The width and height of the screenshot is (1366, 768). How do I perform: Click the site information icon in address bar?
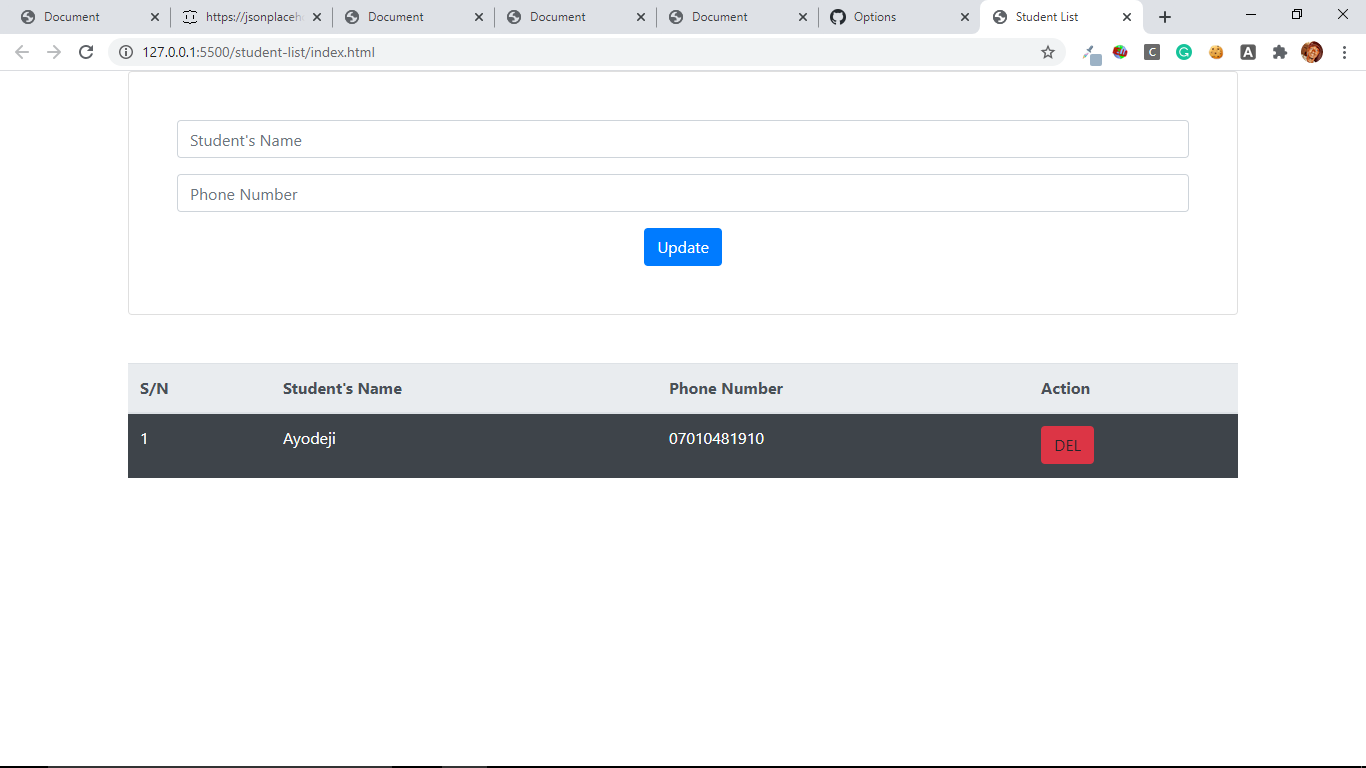(x=126, y=52)
